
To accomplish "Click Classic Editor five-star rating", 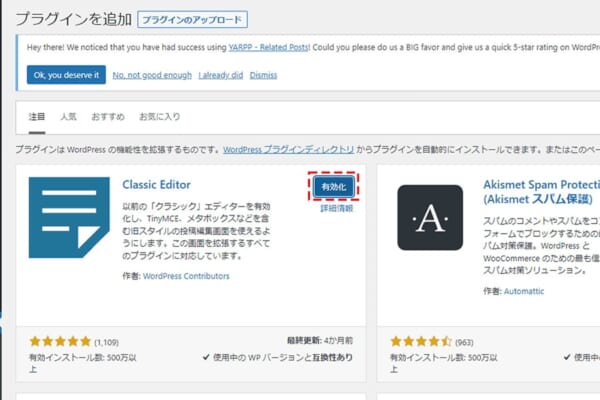I will click(60, 341).
